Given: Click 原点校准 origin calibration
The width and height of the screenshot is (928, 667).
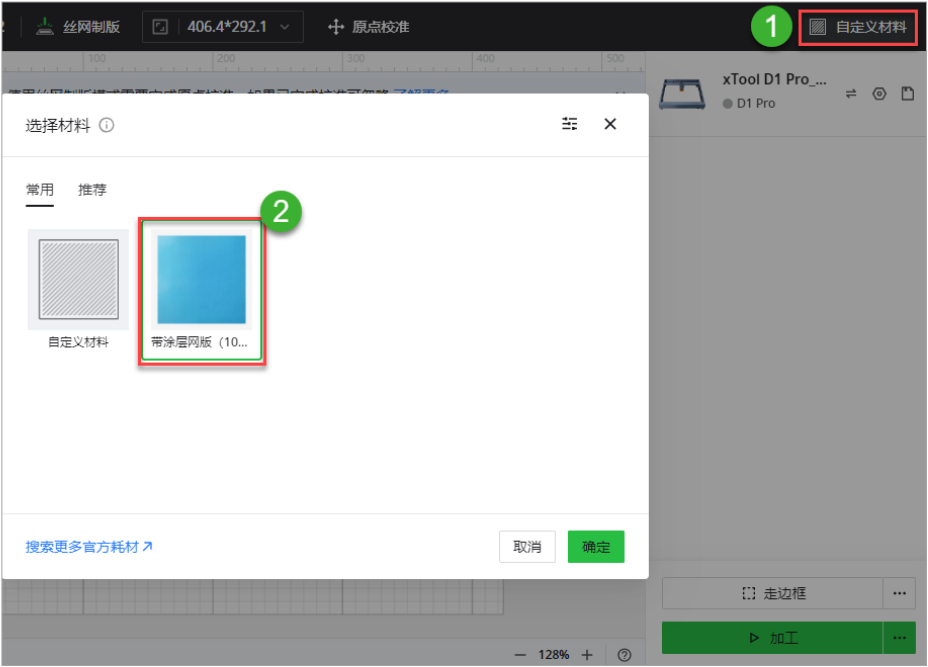Looking at the screenshot, I should click(x=368, y=27).
